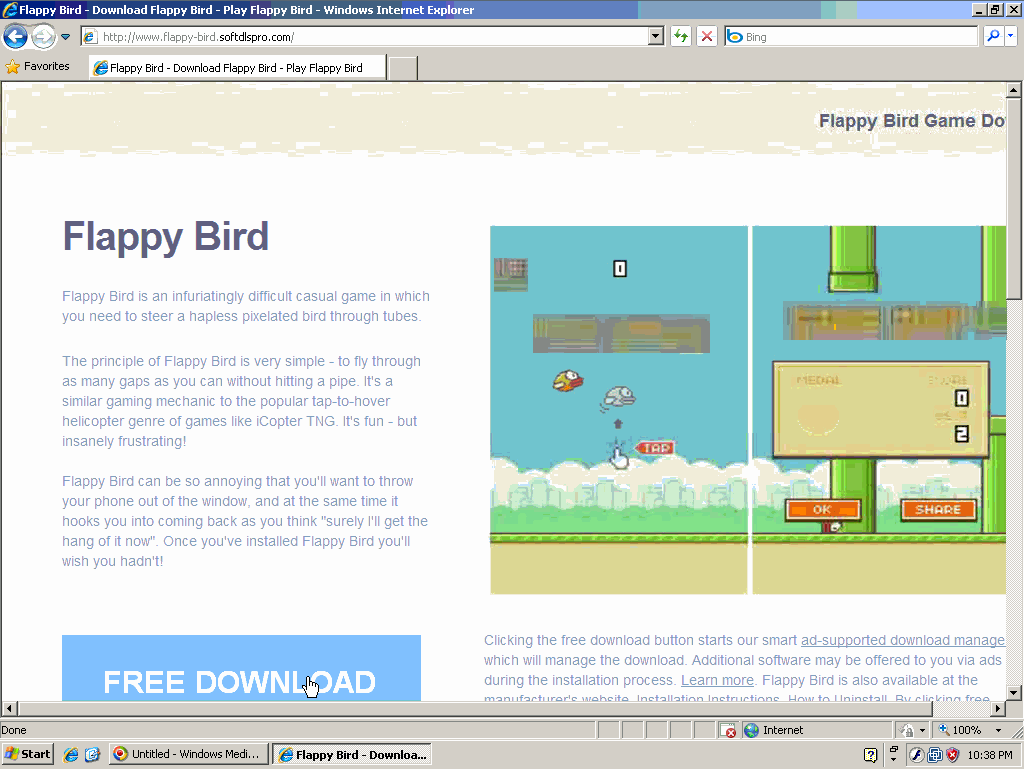Open the ad-supported download manager link

point(903,640)
